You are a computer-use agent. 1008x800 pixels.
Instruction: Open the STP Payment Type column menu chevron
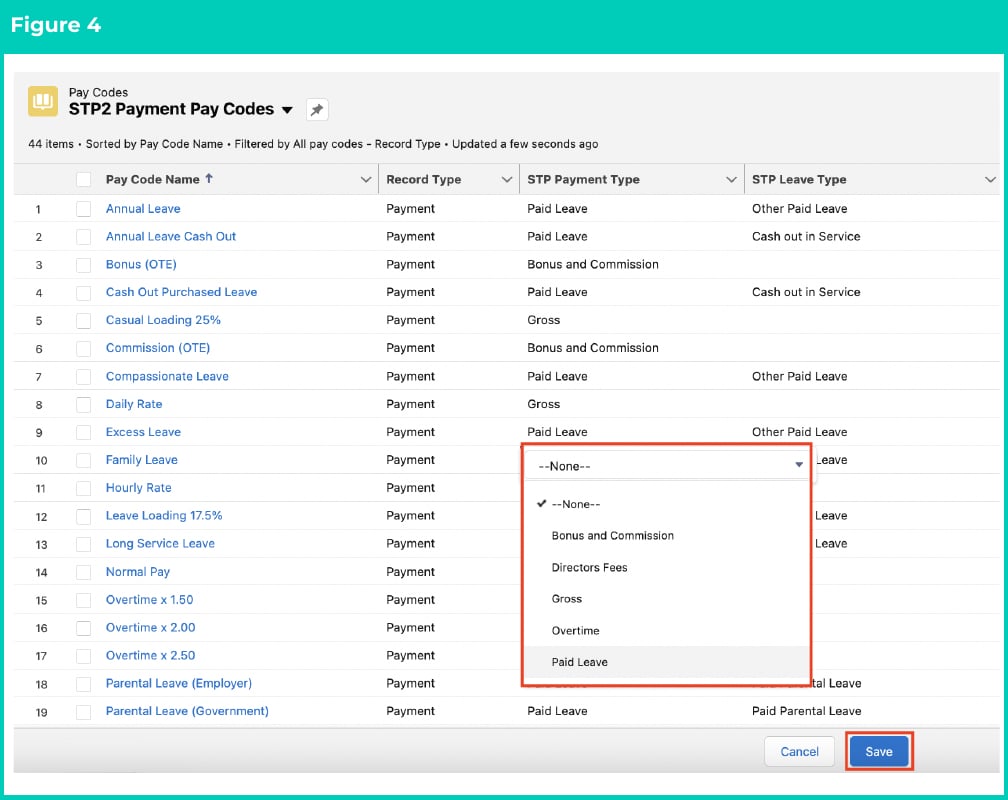point(731,179)
